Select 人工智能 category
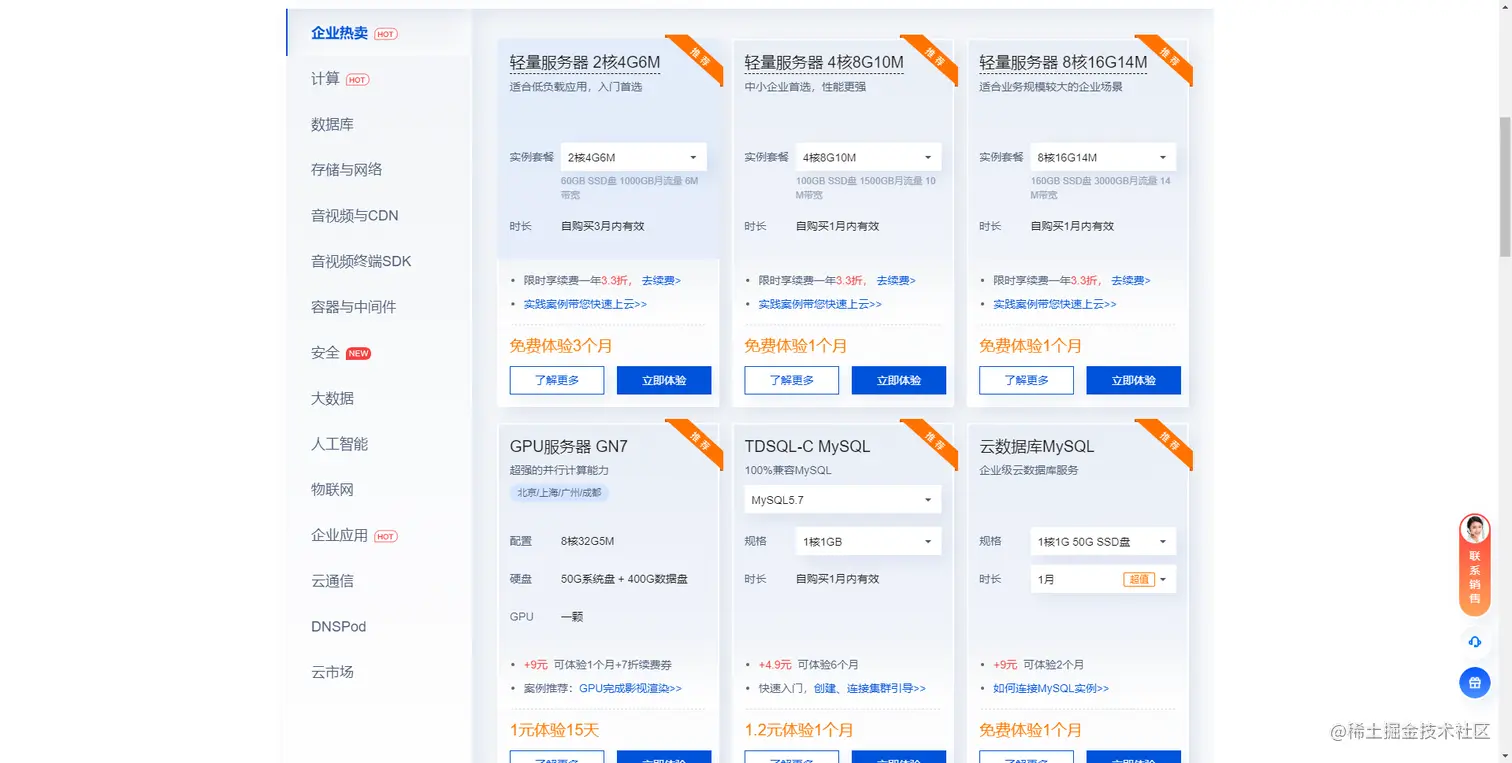 (339, 444)
